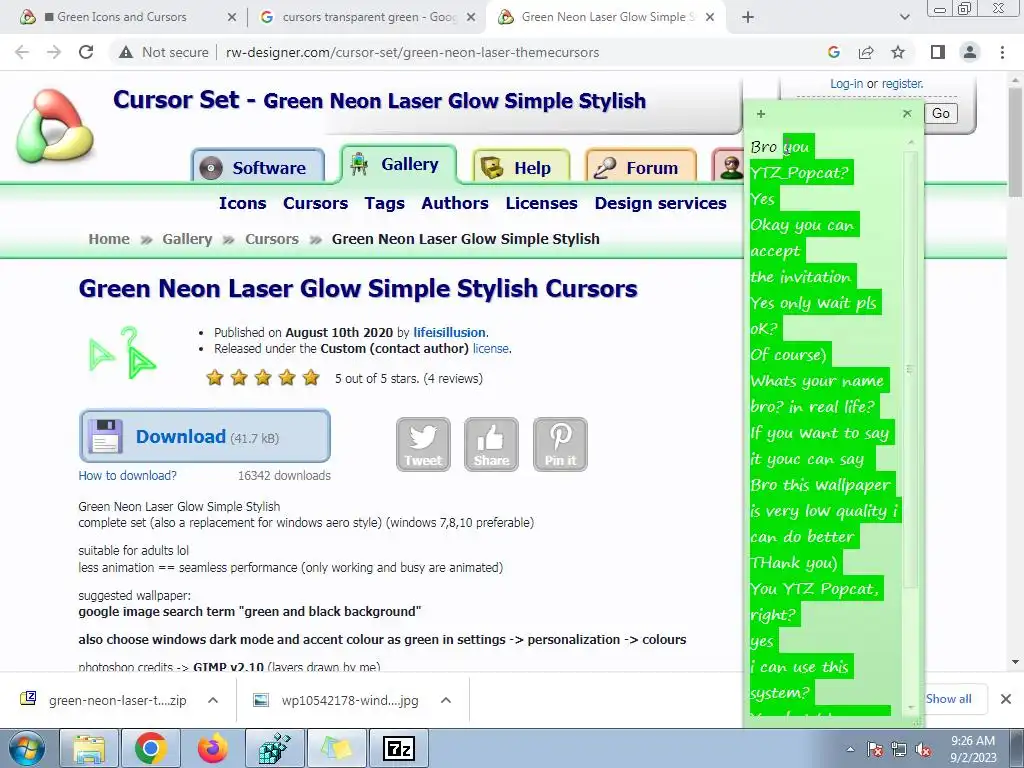The height and width of the screenshot is (768, 1024).
Task: Open the Cursors submenu link
Action: click(x=315, y=203)
